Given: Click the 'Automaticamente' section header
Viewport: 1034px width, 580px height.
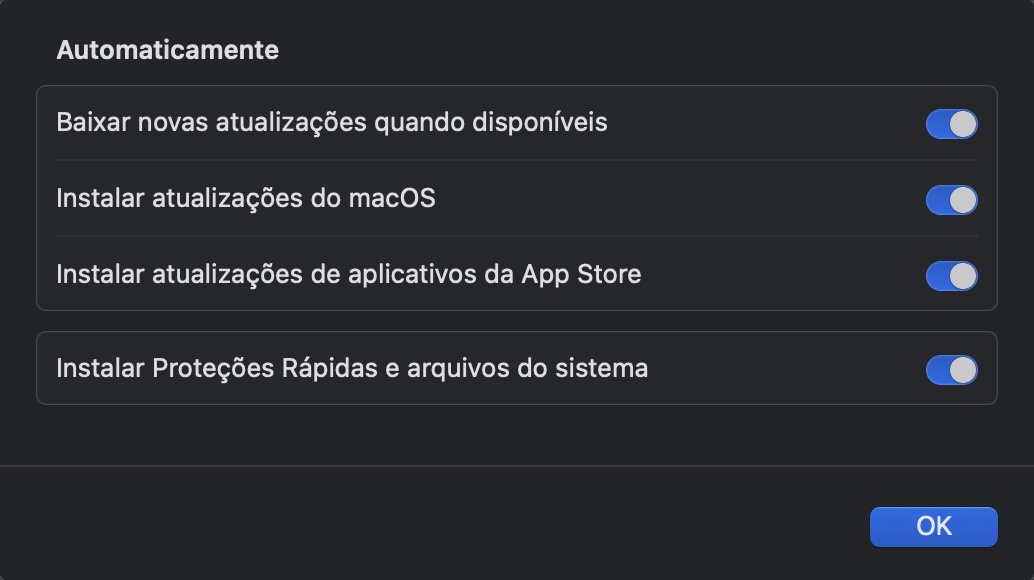Looking at the screenshot, I should tap(168, 49).
